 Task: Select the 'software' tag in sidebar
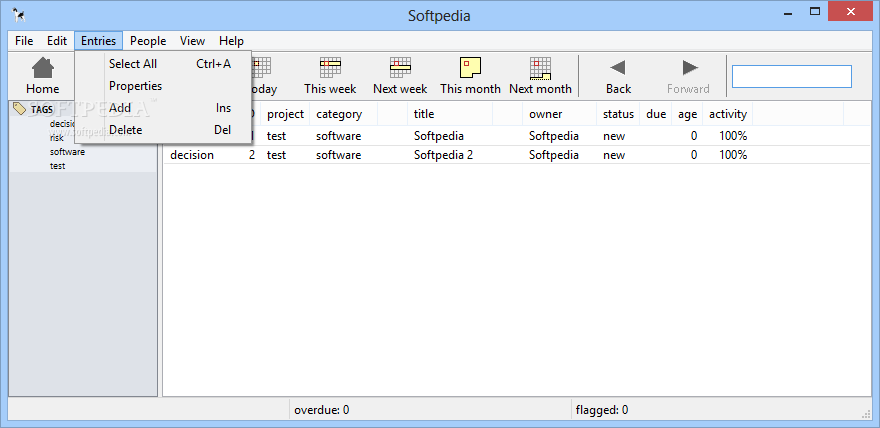point(67,152)
